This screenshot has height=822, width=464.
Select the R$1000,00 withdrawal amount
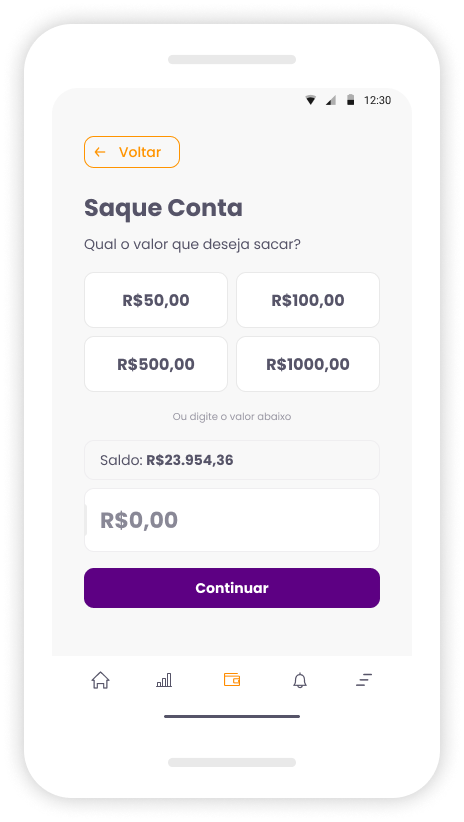coord(308,364)
